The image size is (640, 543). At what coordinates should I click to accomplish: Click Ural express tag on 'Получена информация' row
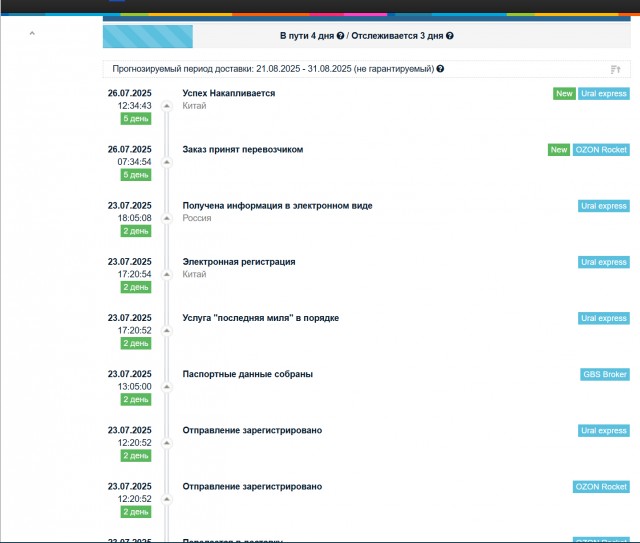[604, 206]
